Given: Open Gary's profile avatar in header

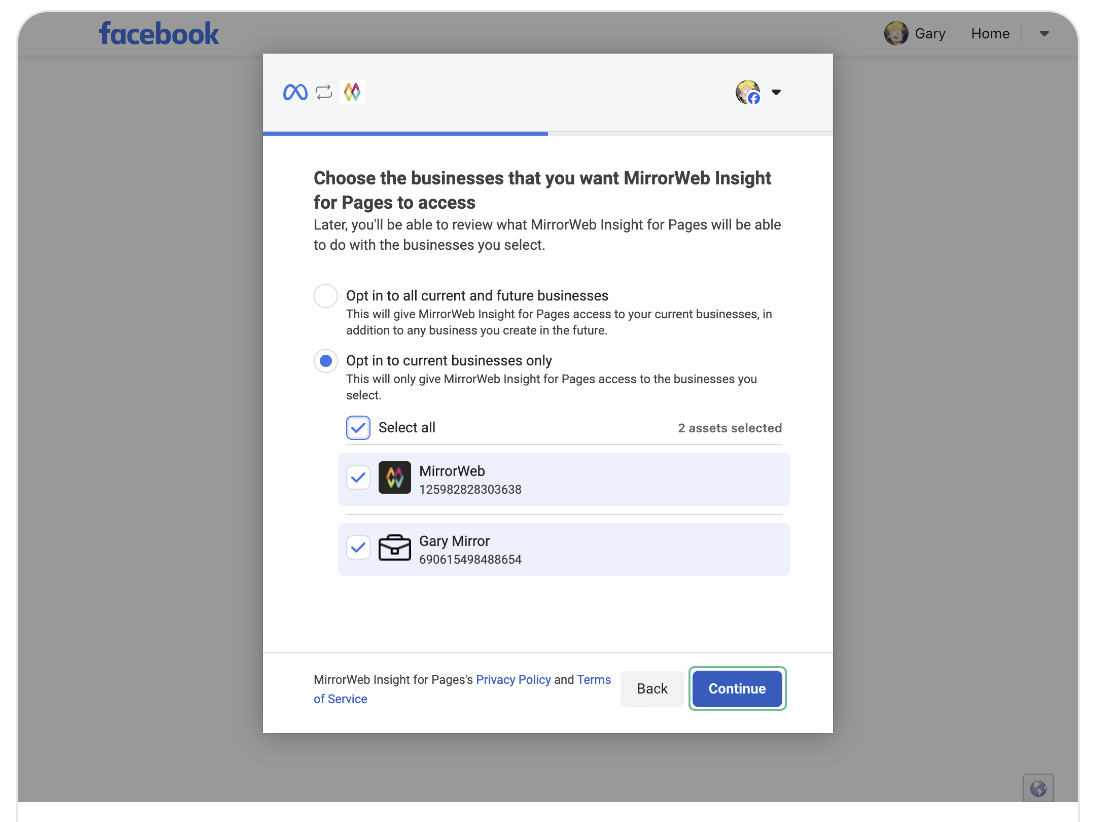Looking at the screenshot, I should (x=896, y=33).
